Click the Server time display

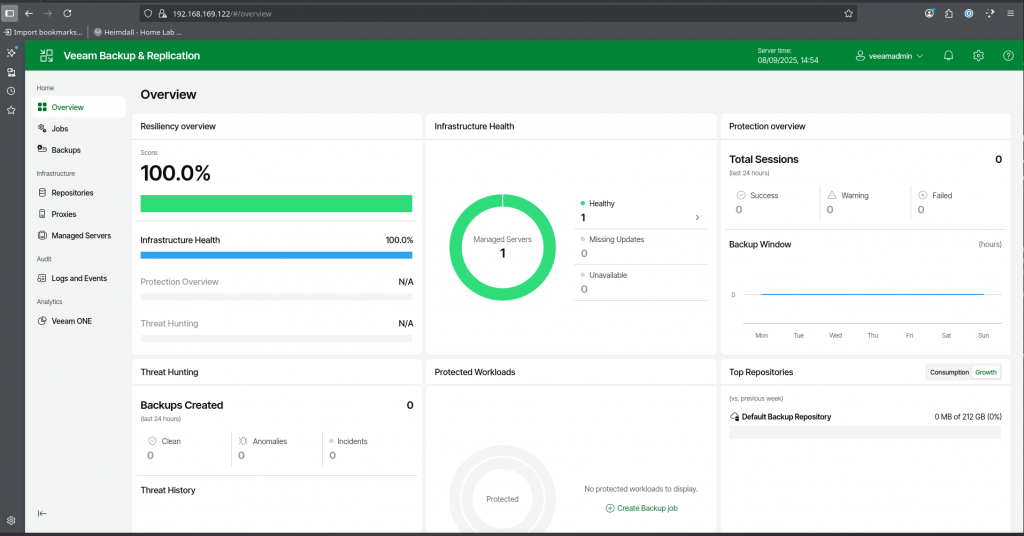pos(788,55)
